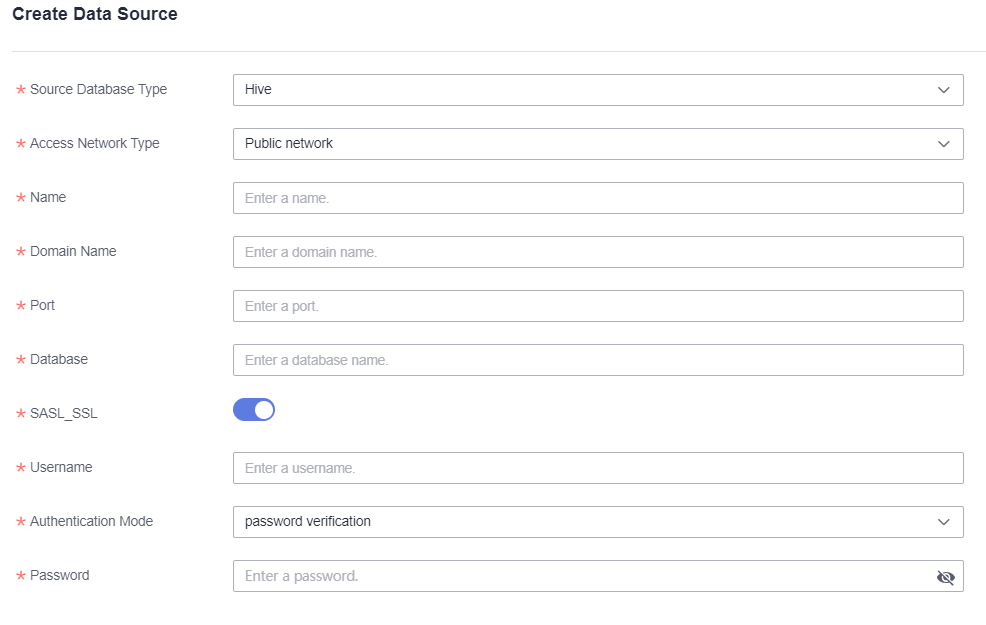Click the Authentication Mode chevron arrow
986x625 pixels.
[x=943, y=522]
